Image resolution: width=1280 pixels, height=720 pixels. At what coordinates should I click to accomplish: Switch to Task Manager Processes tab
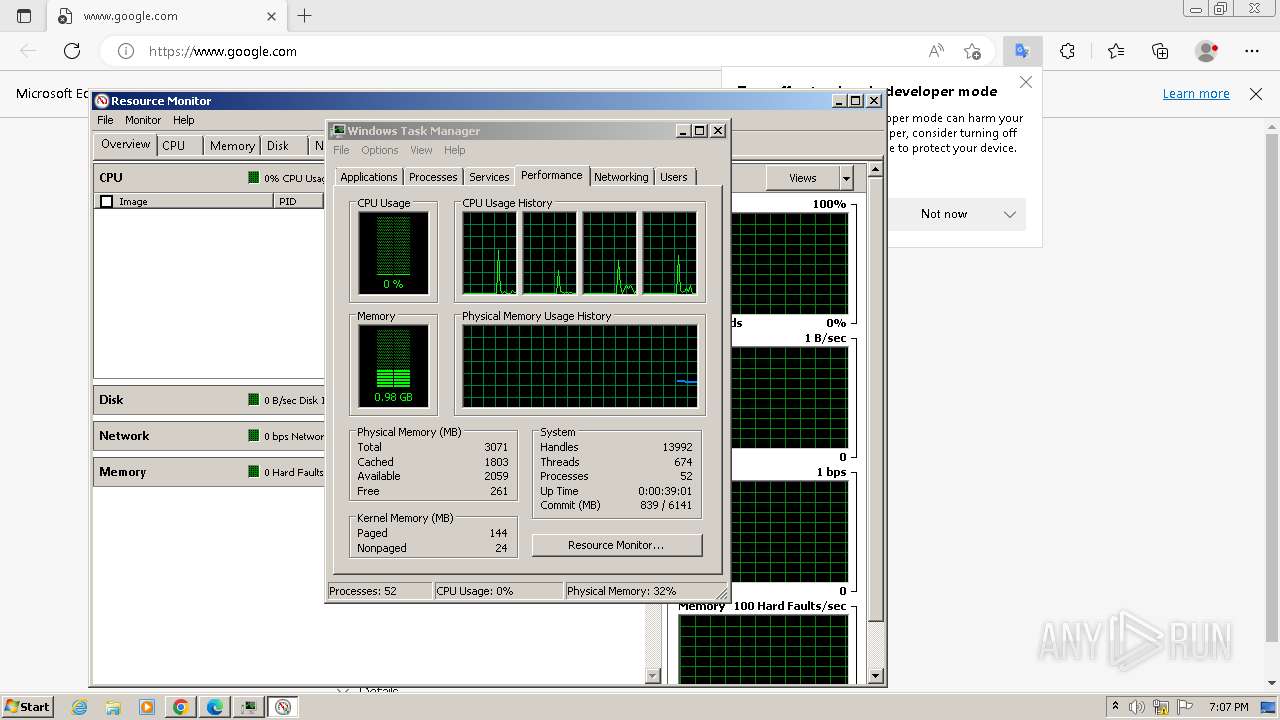click(x=433, y=177)
